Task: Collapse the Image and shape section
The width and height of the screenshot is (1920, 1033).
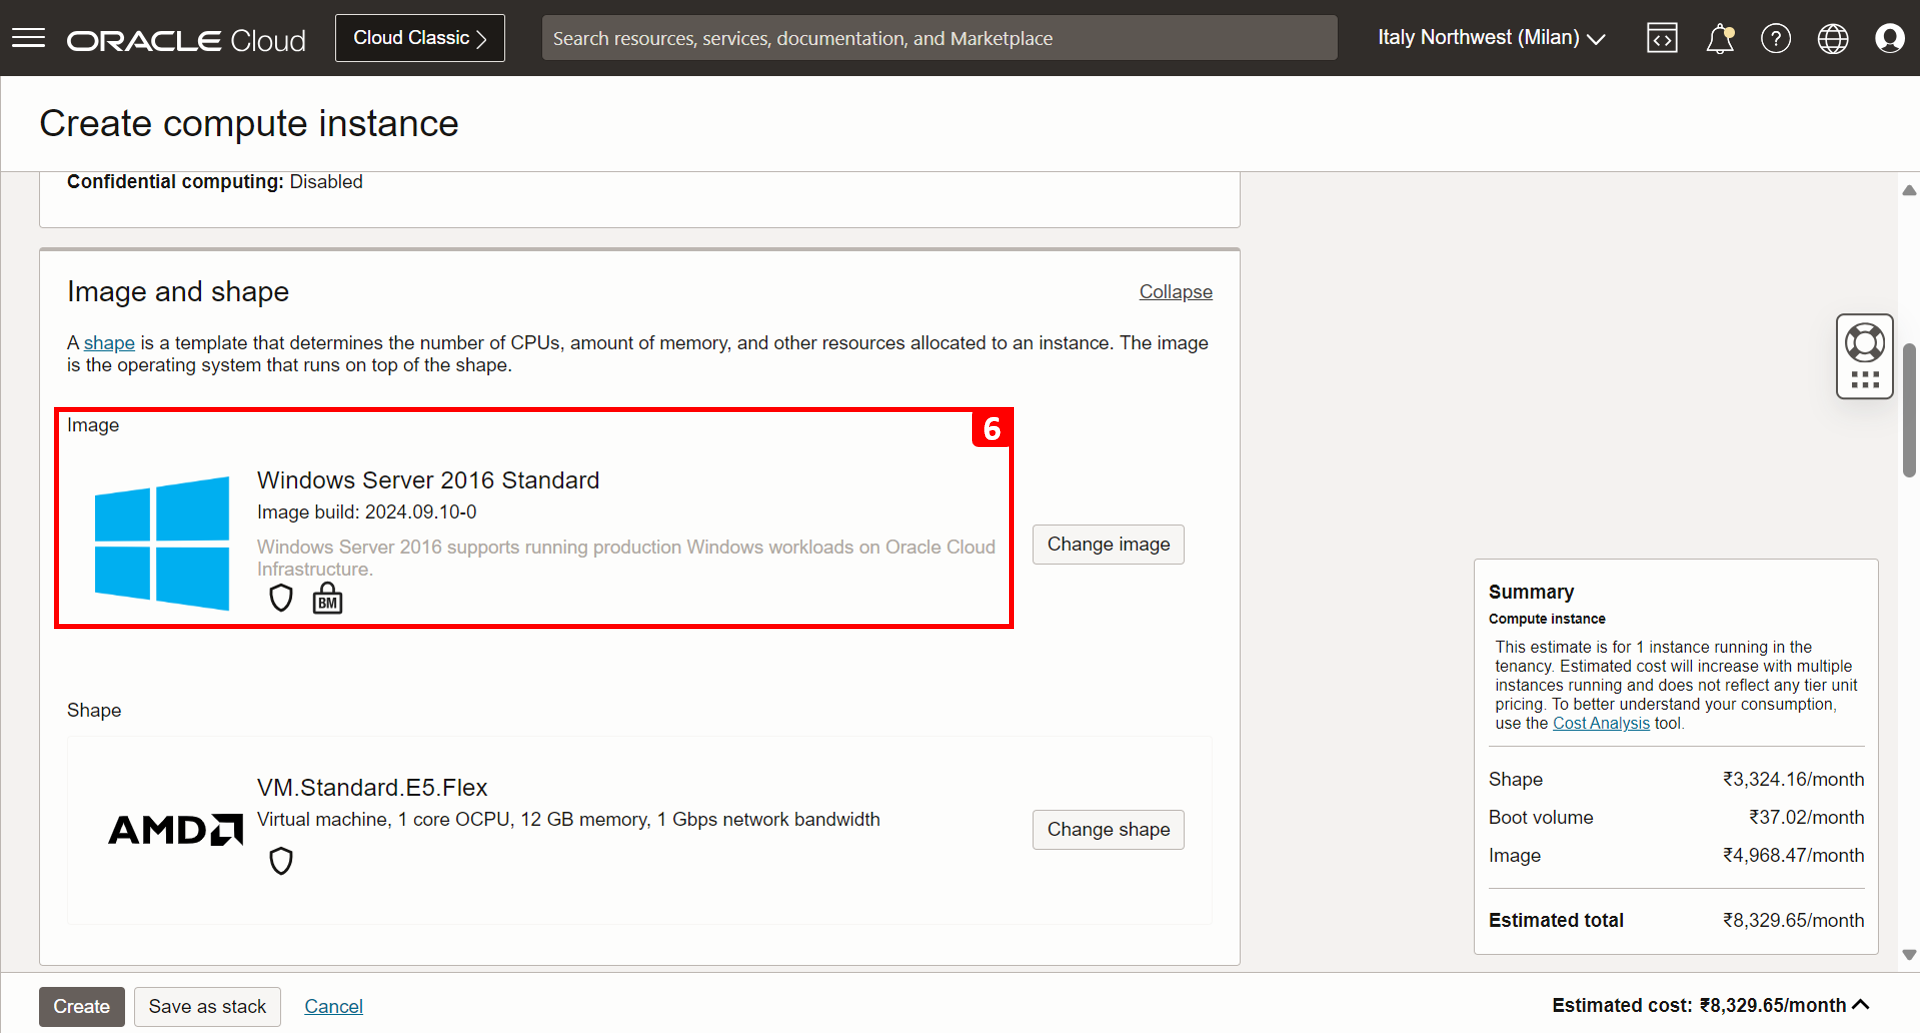Action: [1176, 292]
